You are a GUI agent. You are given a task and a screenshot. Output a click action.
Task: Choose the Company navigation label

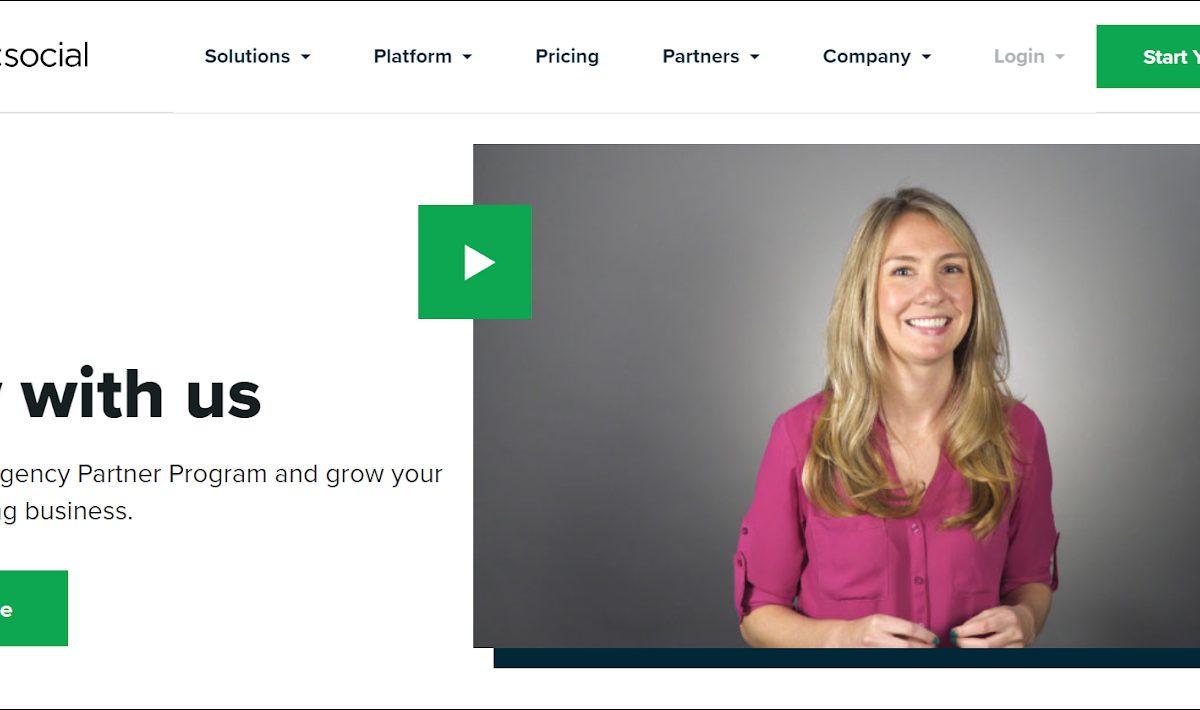867,56
